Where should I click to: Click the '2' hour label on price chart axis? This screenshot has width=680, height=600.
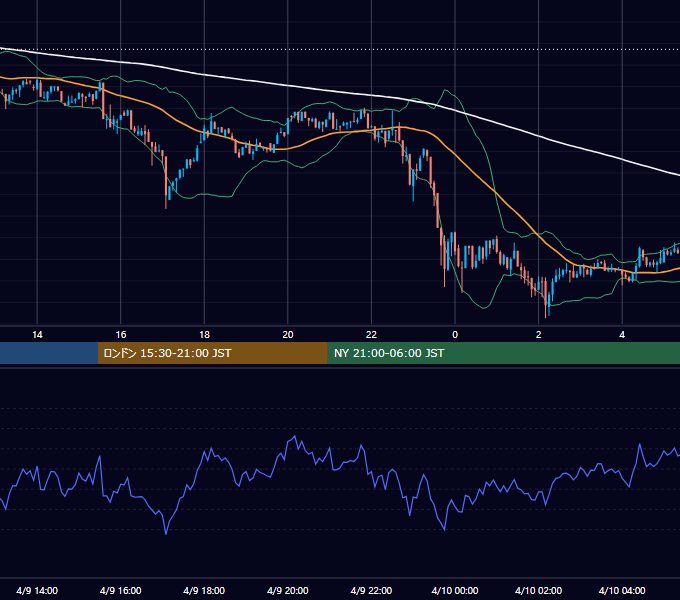[539, 335]
